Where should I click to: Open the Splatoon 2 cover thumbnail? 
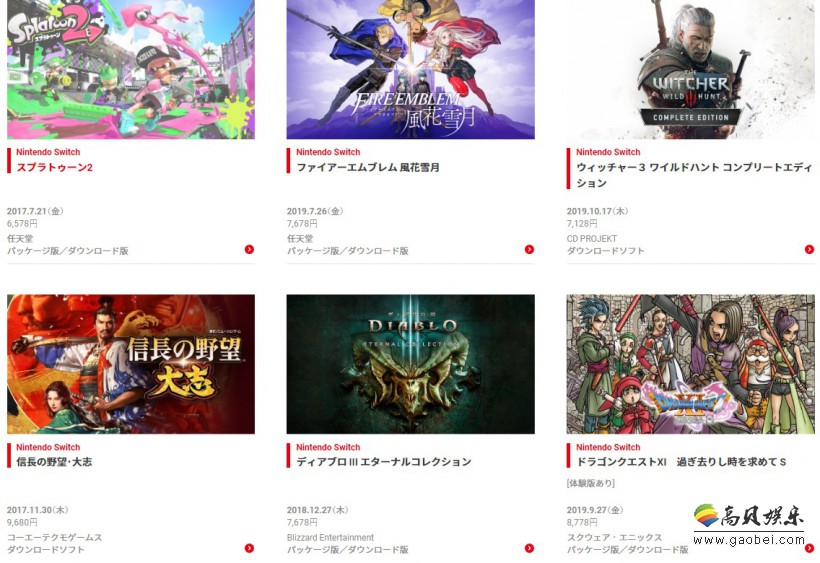131,69
